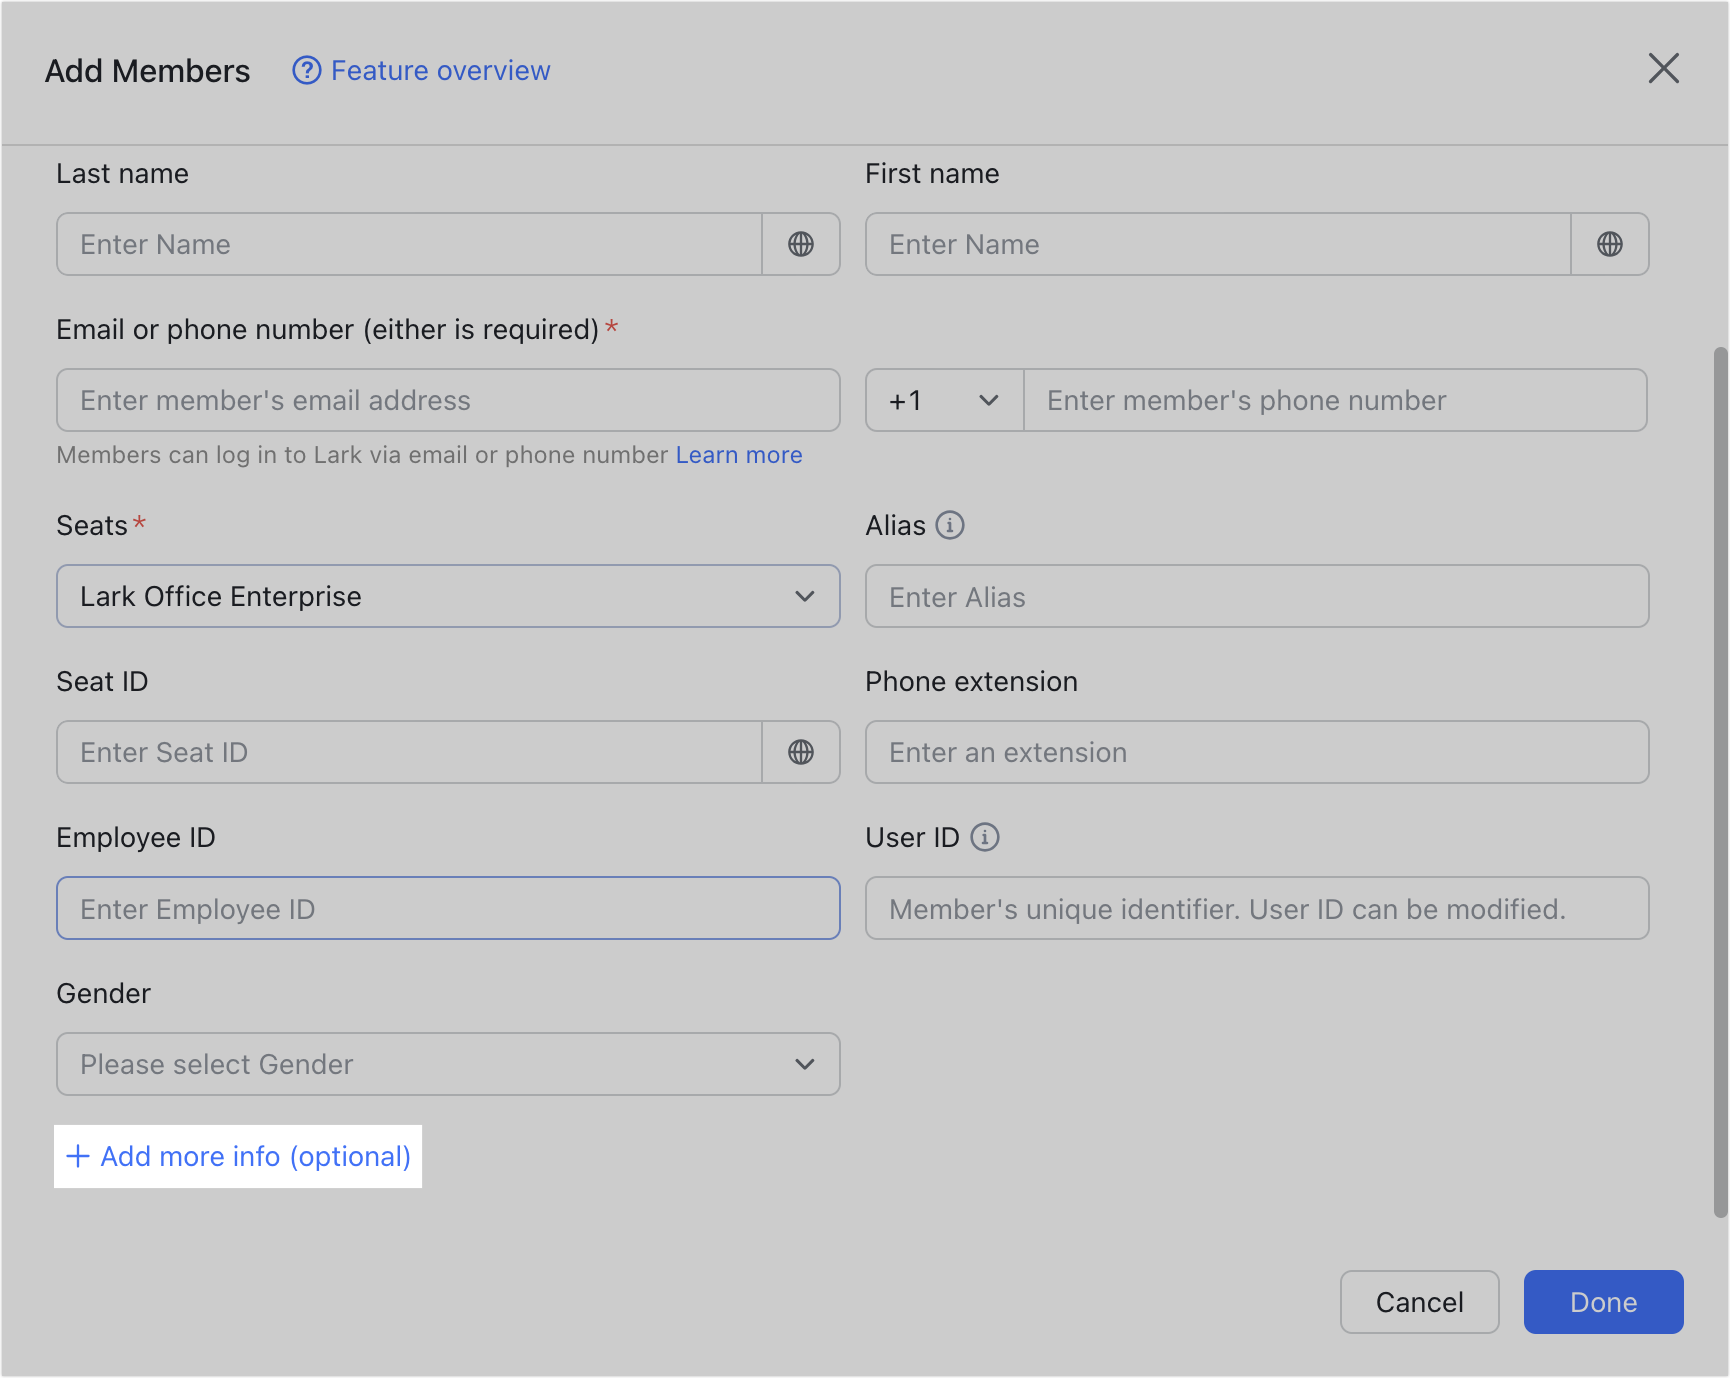The width and height of the screenshot is (1730, 1378).
Task: Click the Gender label
Action: click(x=104, y=993)
